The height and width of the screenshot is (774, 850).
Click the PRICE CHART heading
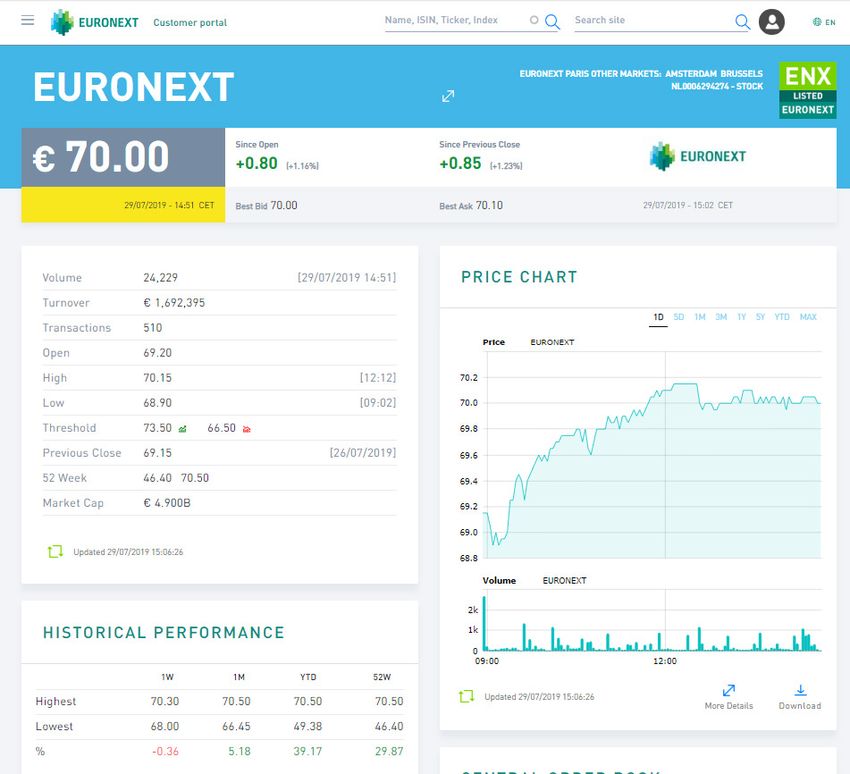click(519, 277)
